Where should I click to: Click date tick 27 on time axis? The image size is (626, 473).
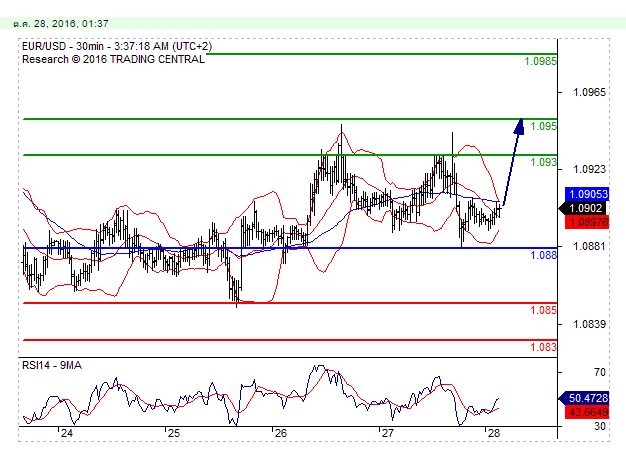click(387, 433)
